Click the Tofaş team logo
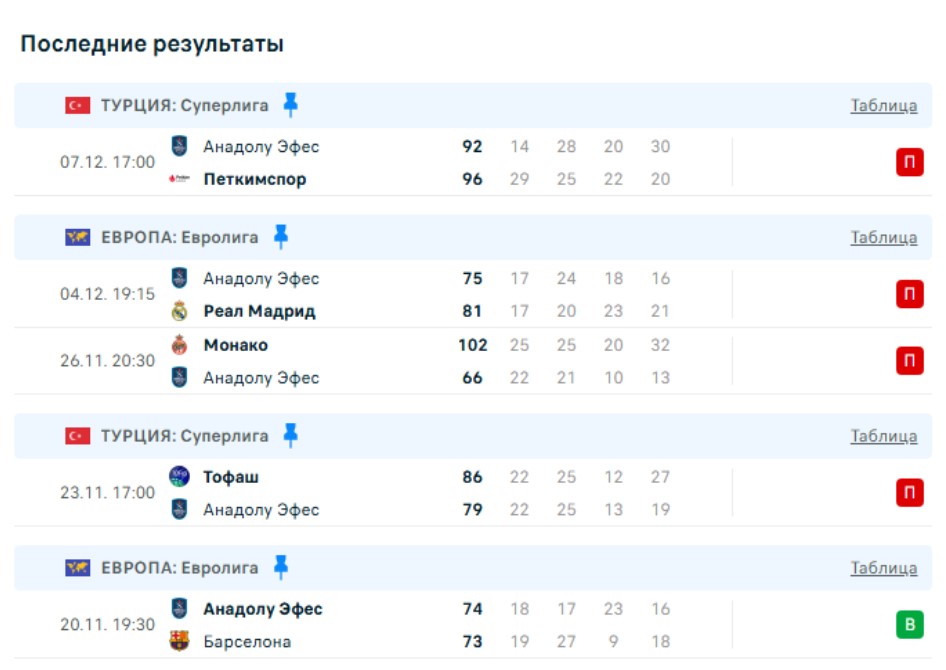The width and height of the screenshot is (946, 670). pyautogui.click(x=179, y=477)
